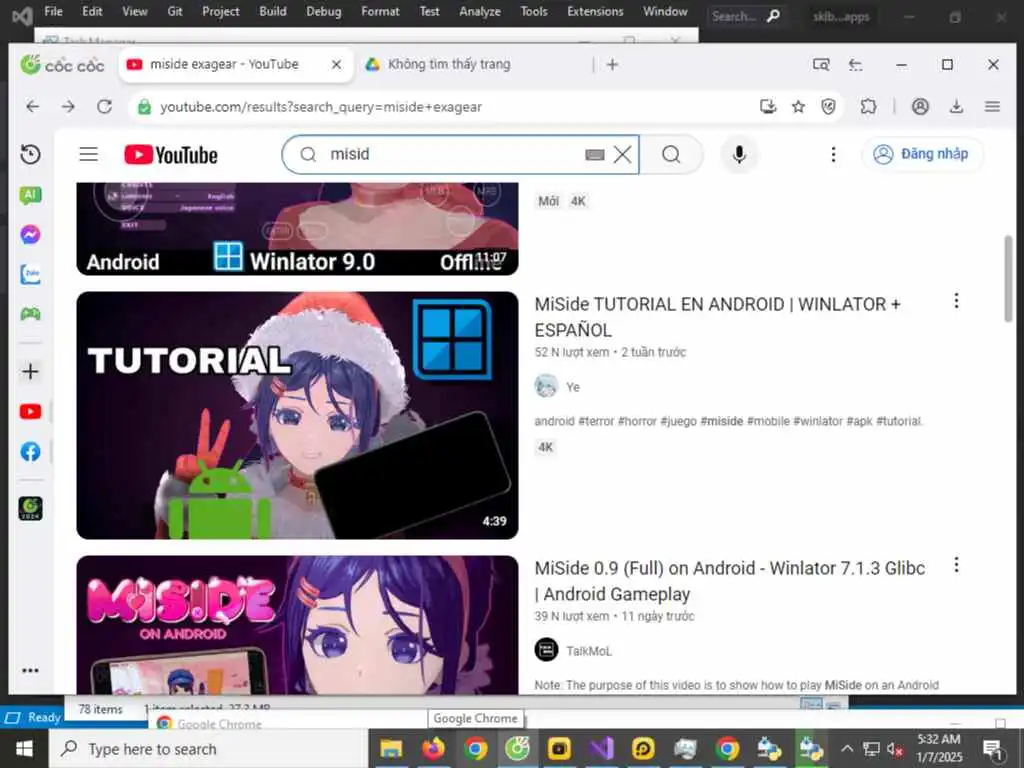Bookmark this page with the star
The image size is (1024, 768).
(x=798, y=106)
